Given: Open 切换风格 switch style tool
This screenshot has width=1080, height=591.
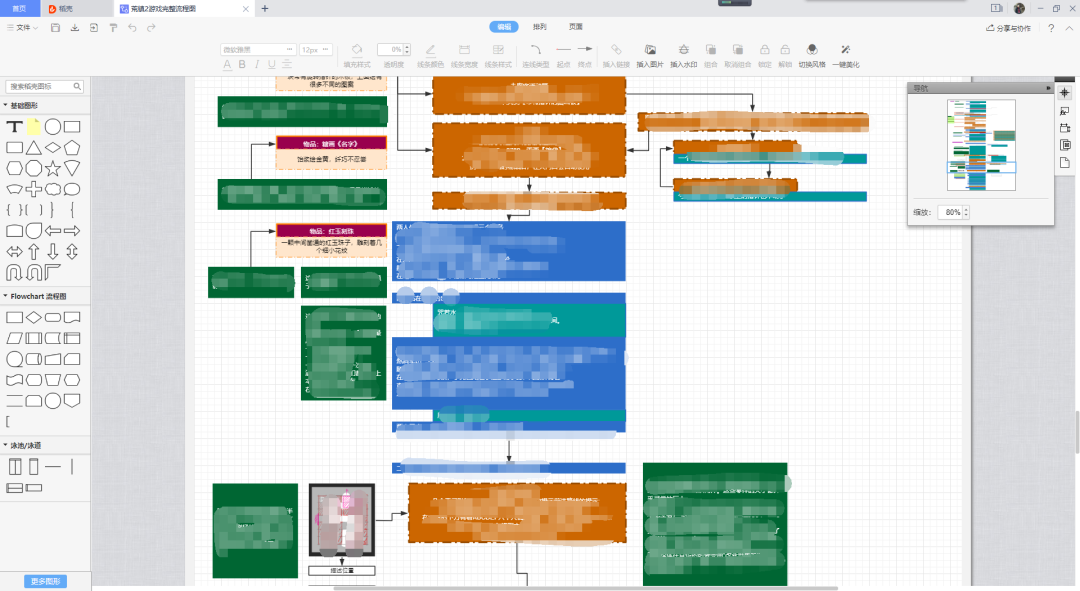Looking at the screenshot, I should click(812, 56).
